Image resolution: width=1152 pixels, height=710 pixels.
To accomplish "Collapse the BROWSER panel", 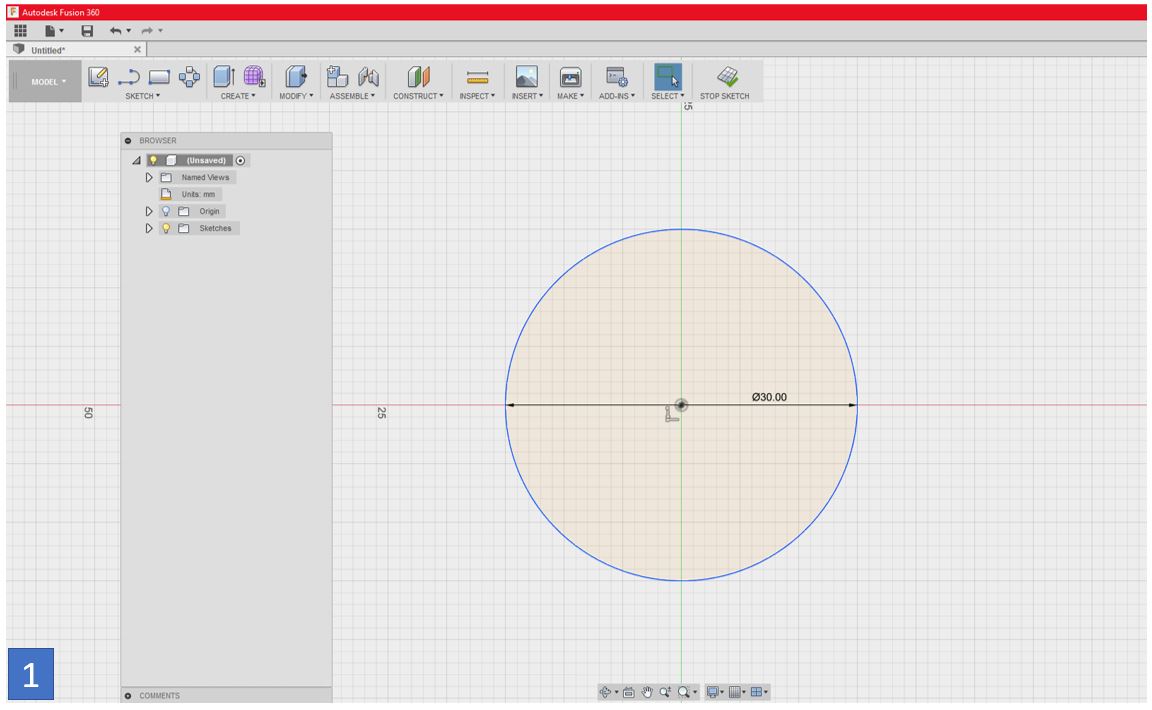I will pyautogui.click(x=128, y=140).
